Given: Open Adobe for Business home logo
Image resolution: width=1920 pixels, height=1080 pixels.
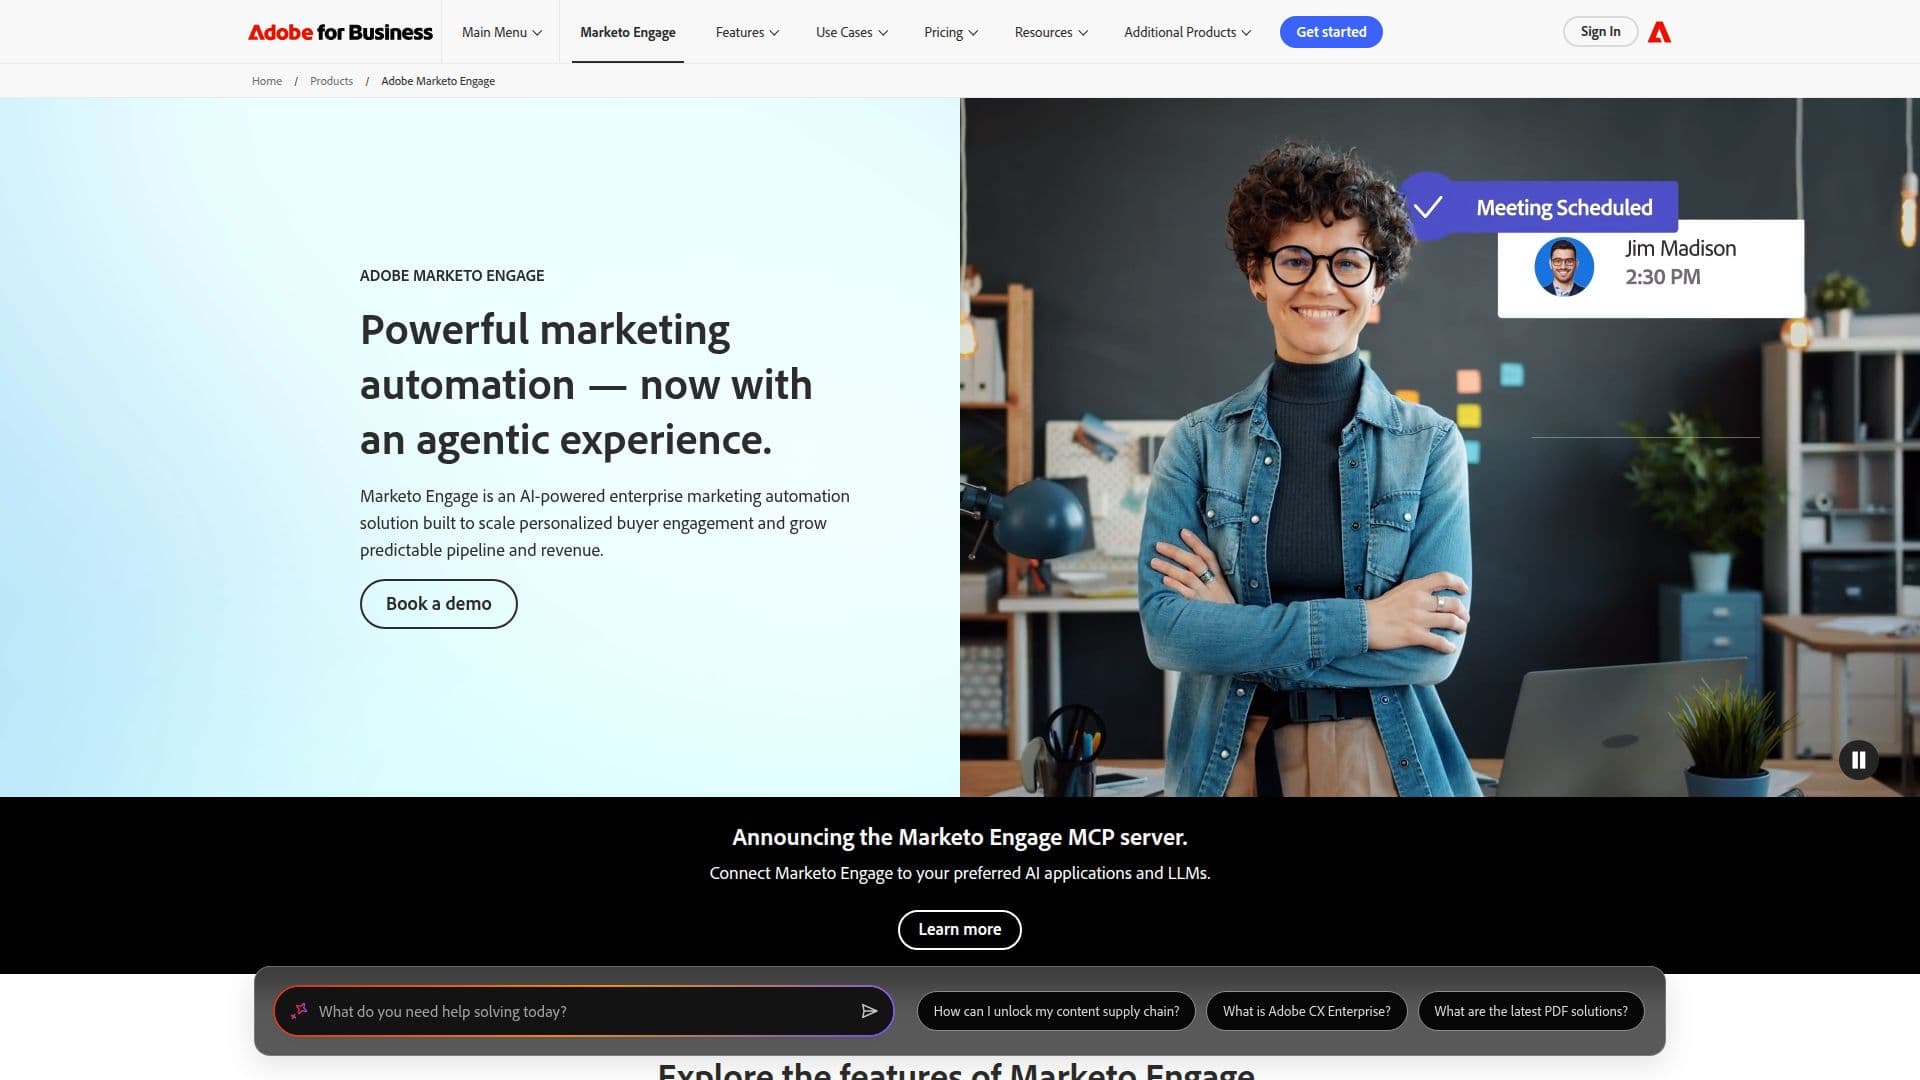Looking at the screenshot, I should pyautogui.click(x=340, y=32).
